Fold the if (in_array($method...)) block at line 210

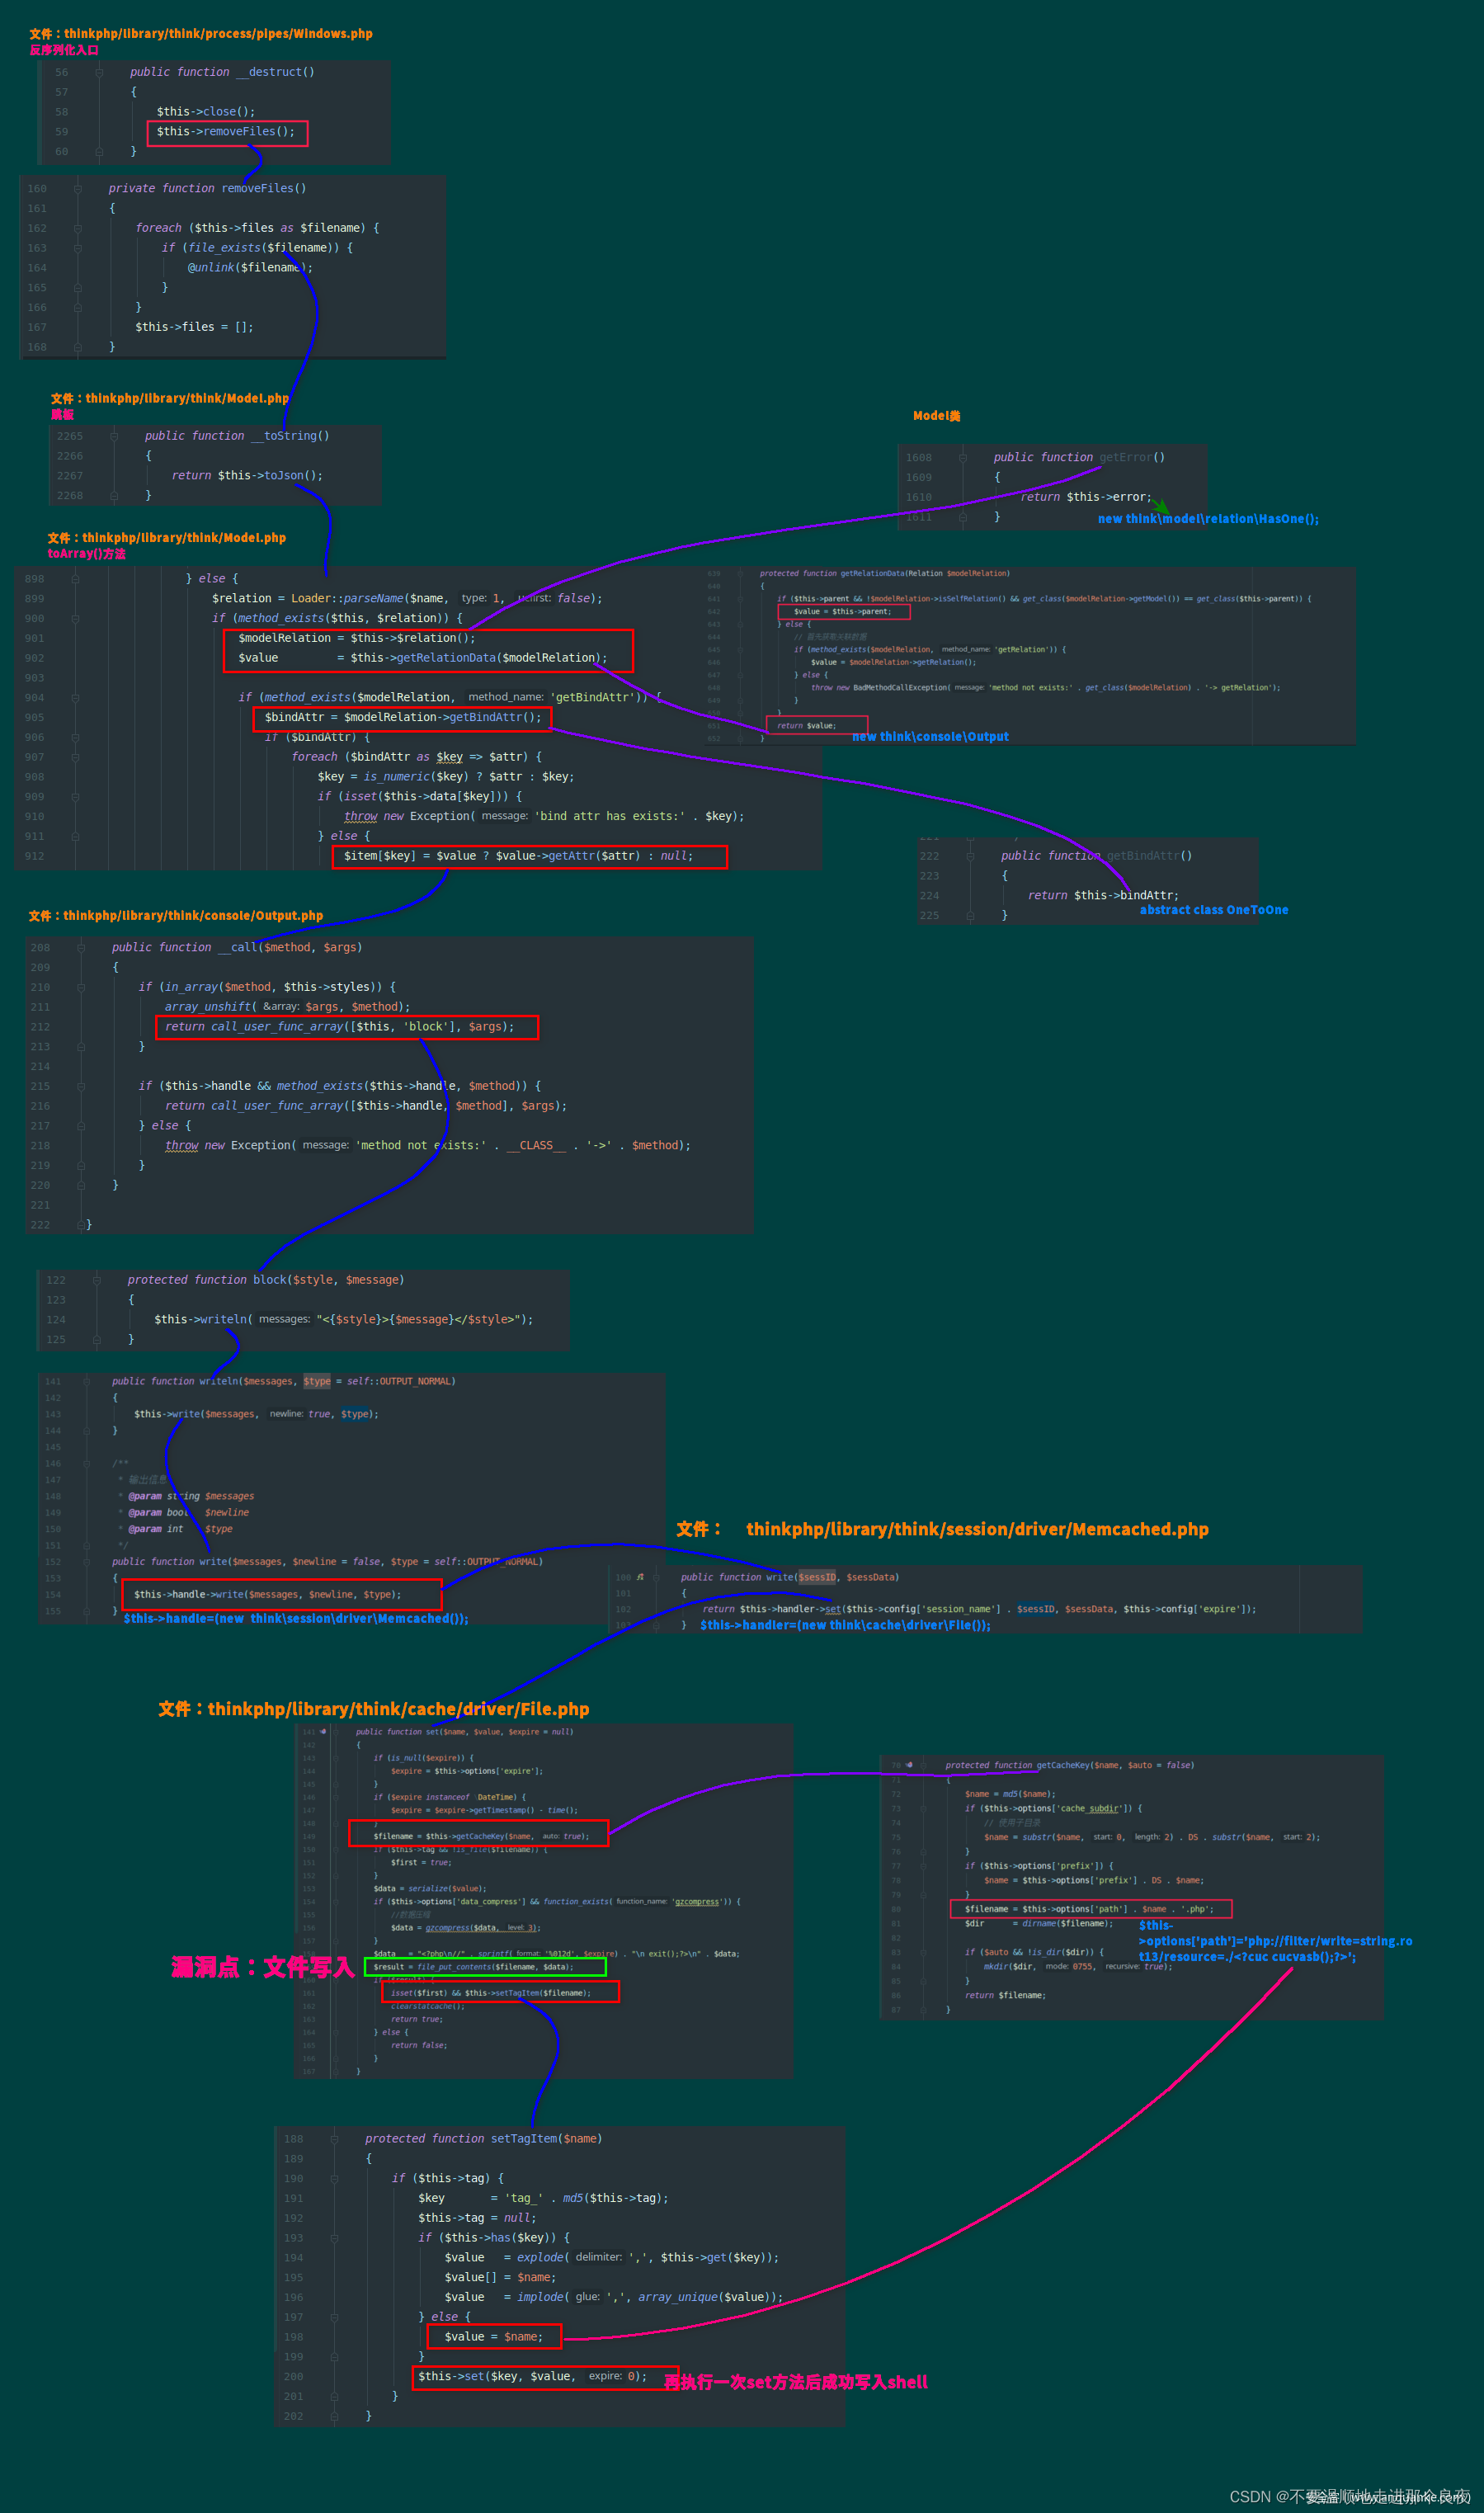[x=81, y=987]
